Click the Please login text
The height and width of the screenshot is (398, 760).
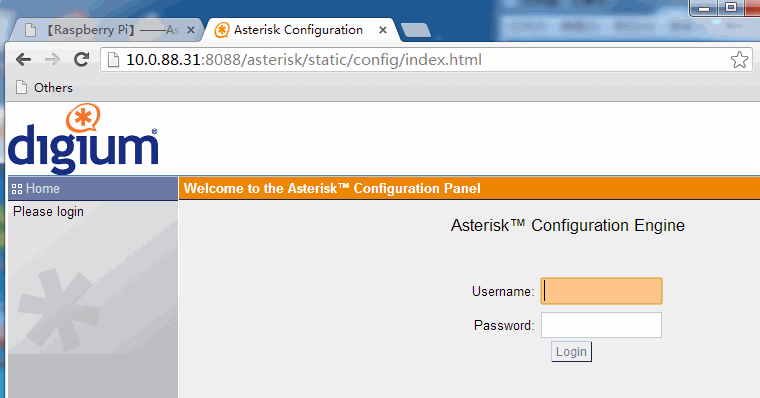point(48,212)
